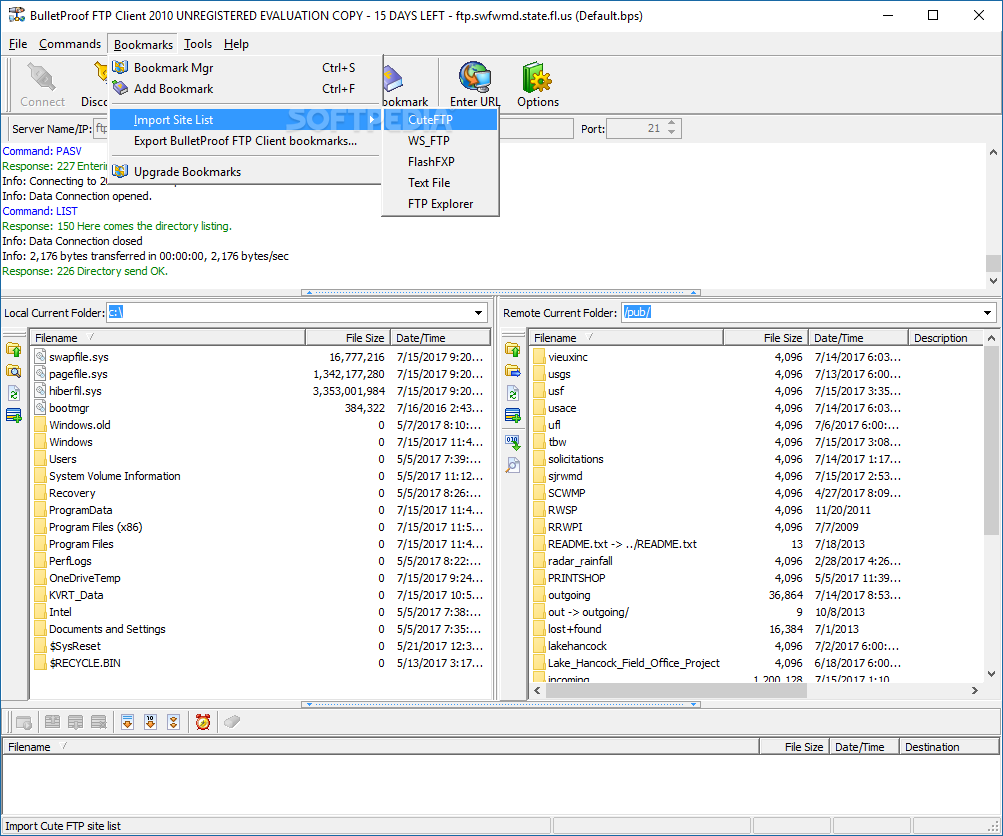The height and width of the screenshot is (836, 1003).
Task: Sort remote list by Date/Time header
Action: 858,338
